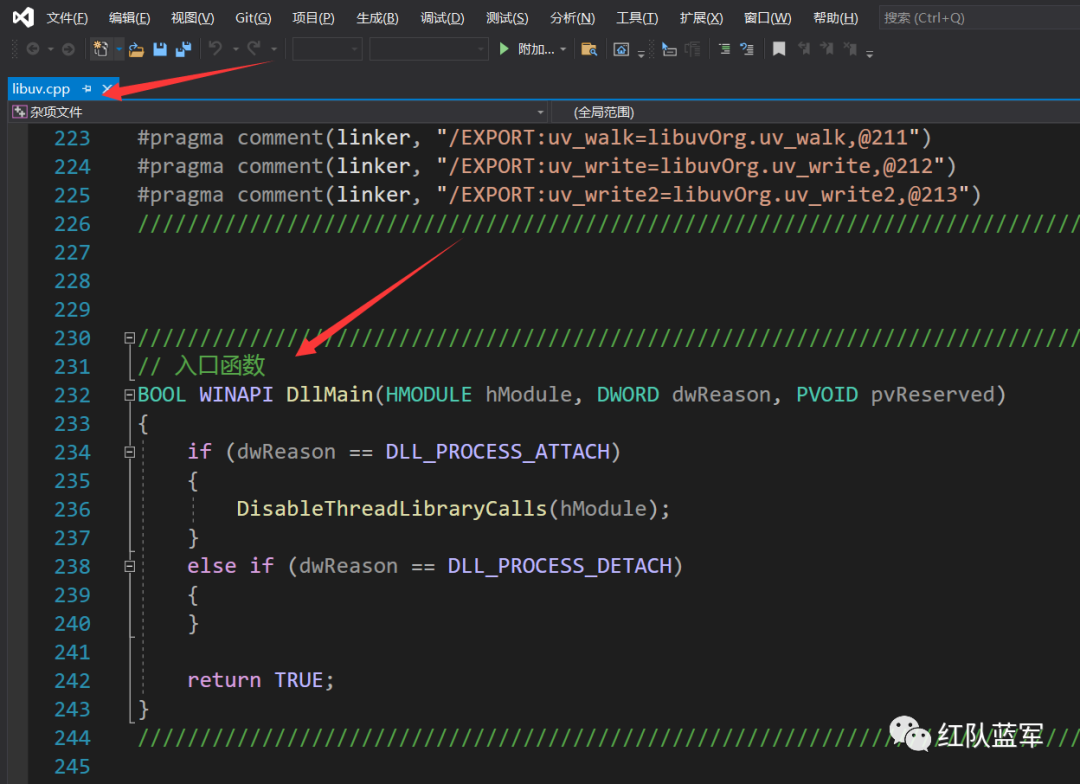Expand the navigate backward history dropdown

(50, 49)
